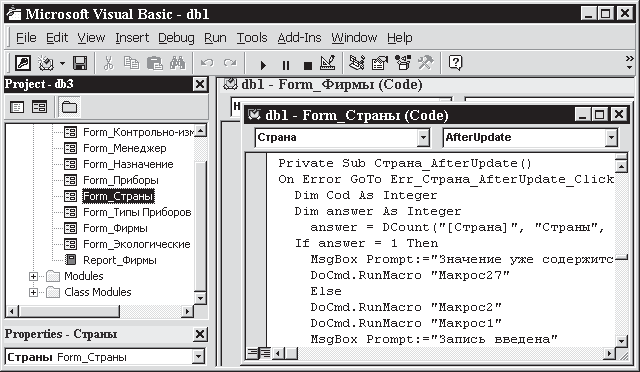Click the View Microsoft Access toolbar icon
This screenshot has width=640, height=372.
22,63
